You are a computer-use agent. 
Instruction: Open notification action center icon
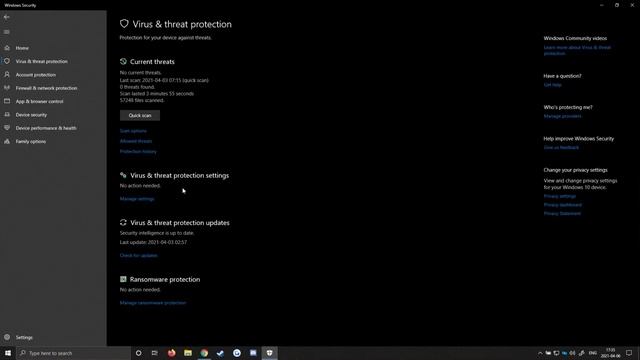pos(629,353)
